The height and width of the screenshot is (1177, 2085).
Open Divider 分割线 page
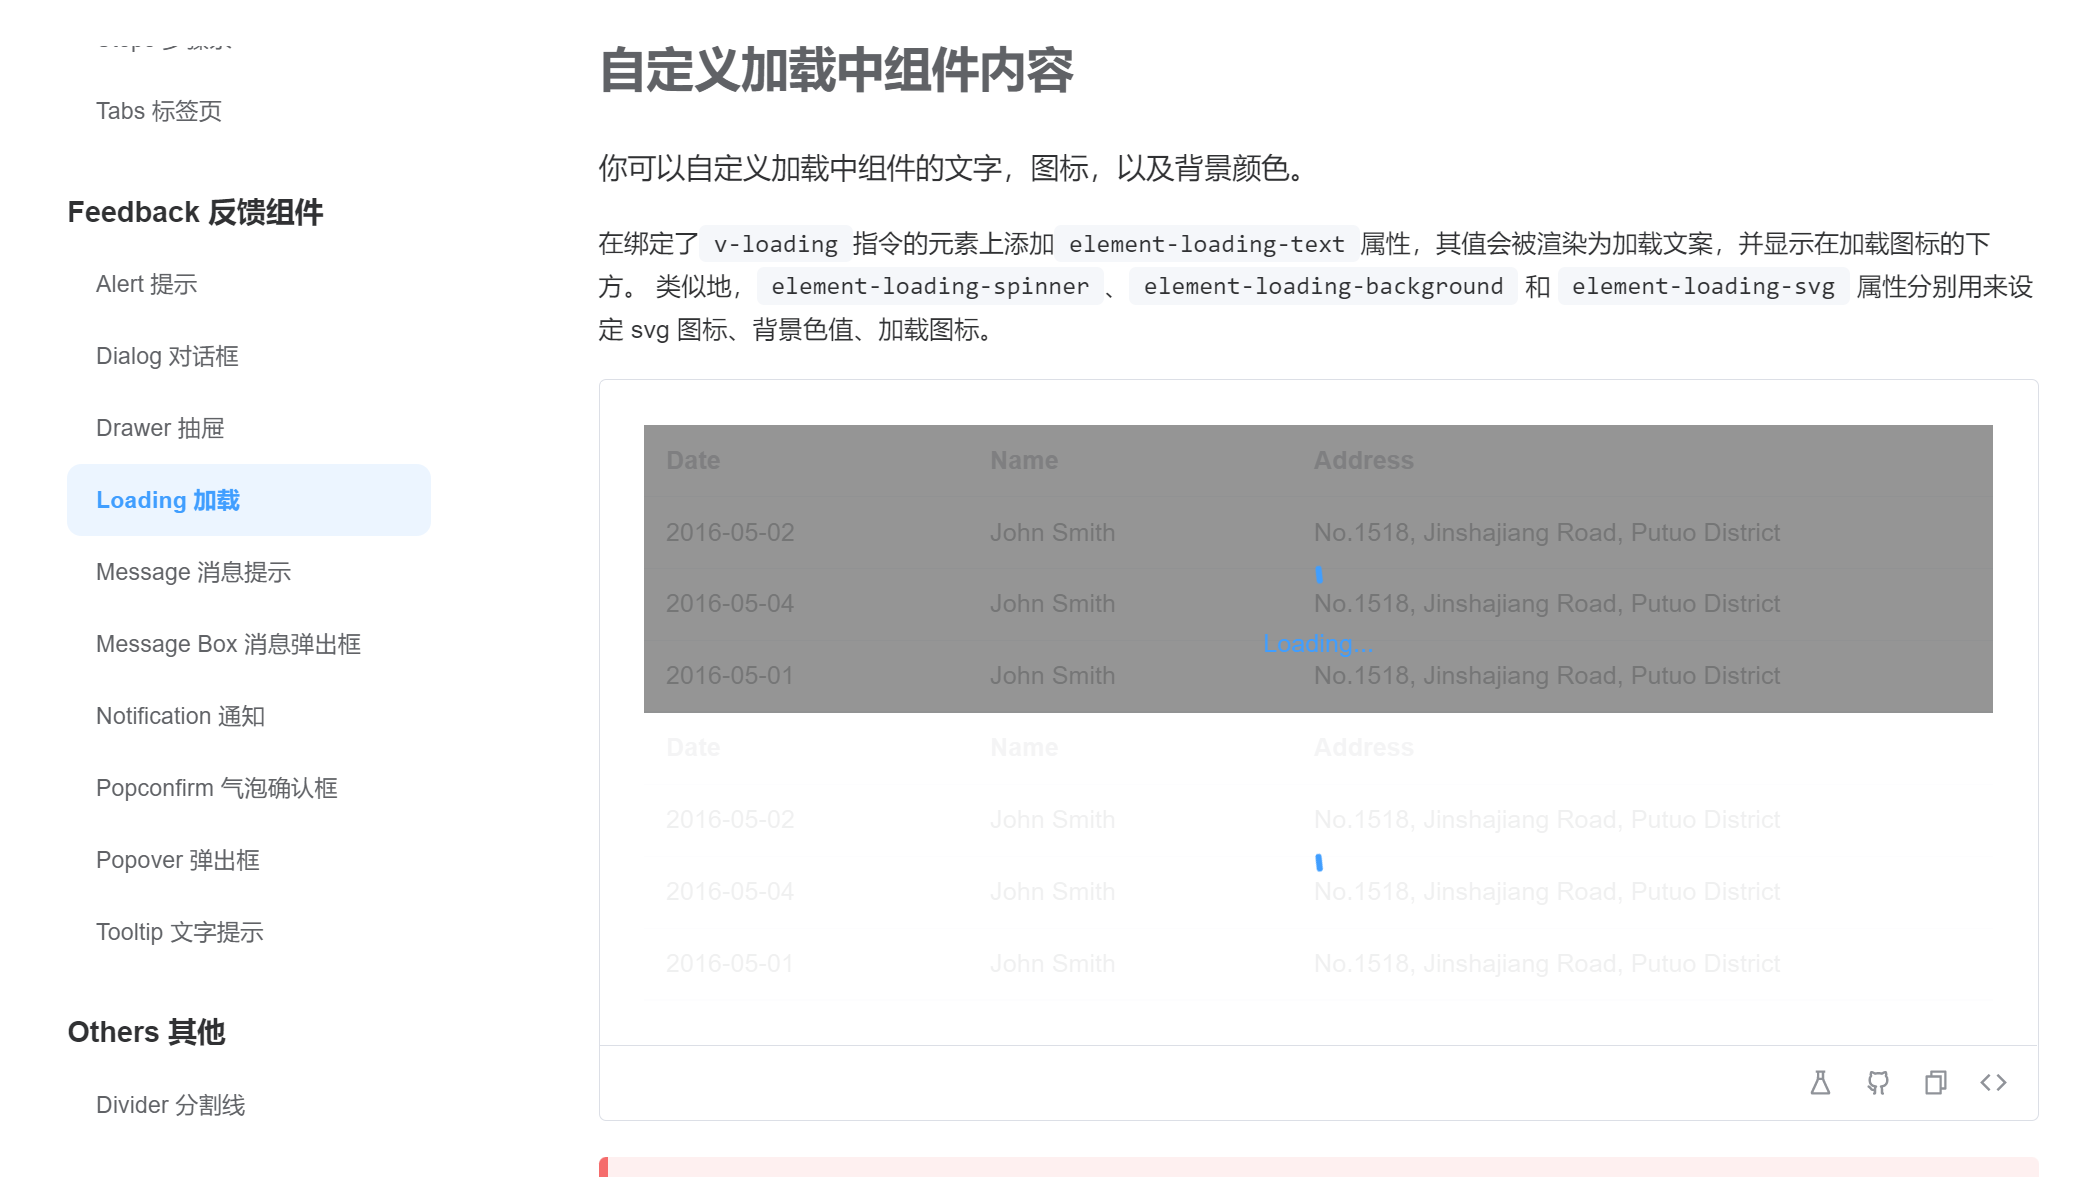pos(170,1105)
